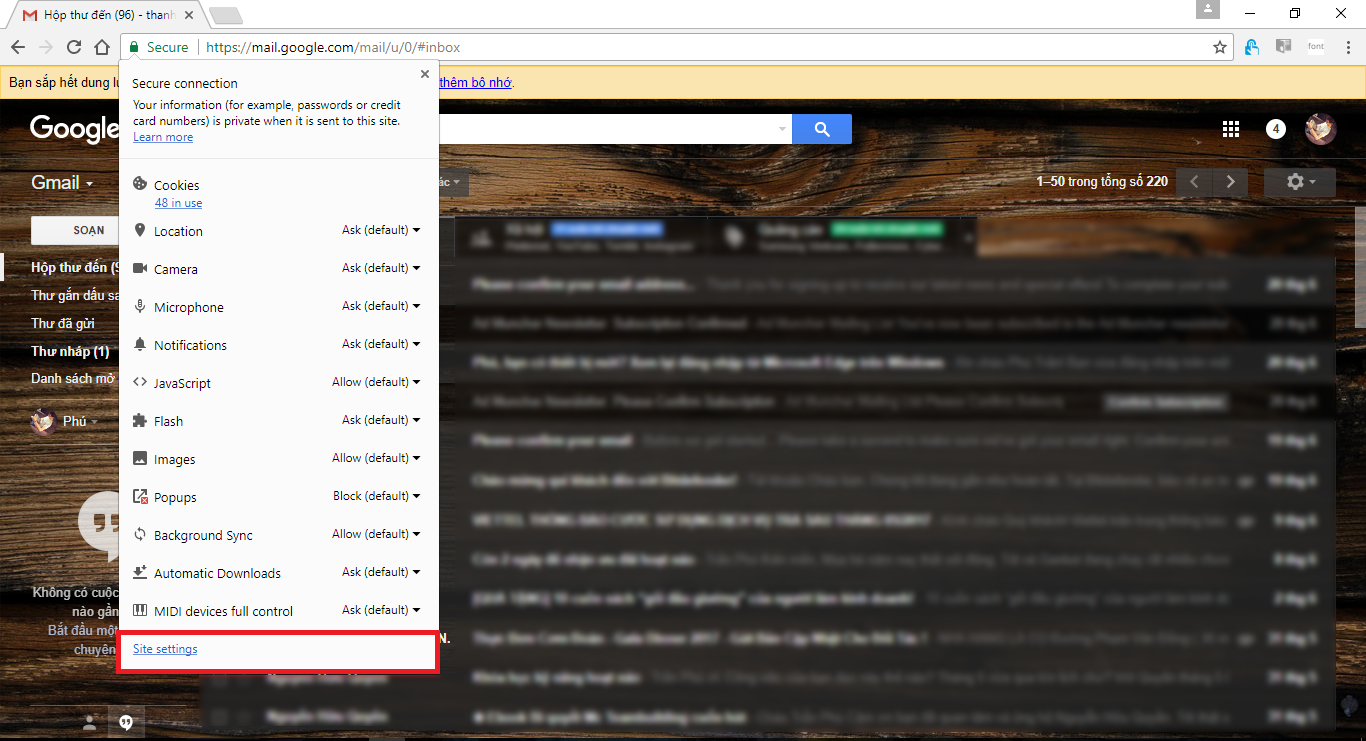Open the Danh sách mở label
Image resolution: width=1366 pixels, height=741 pixels.
pyautogui.click(x=74, y=379)
